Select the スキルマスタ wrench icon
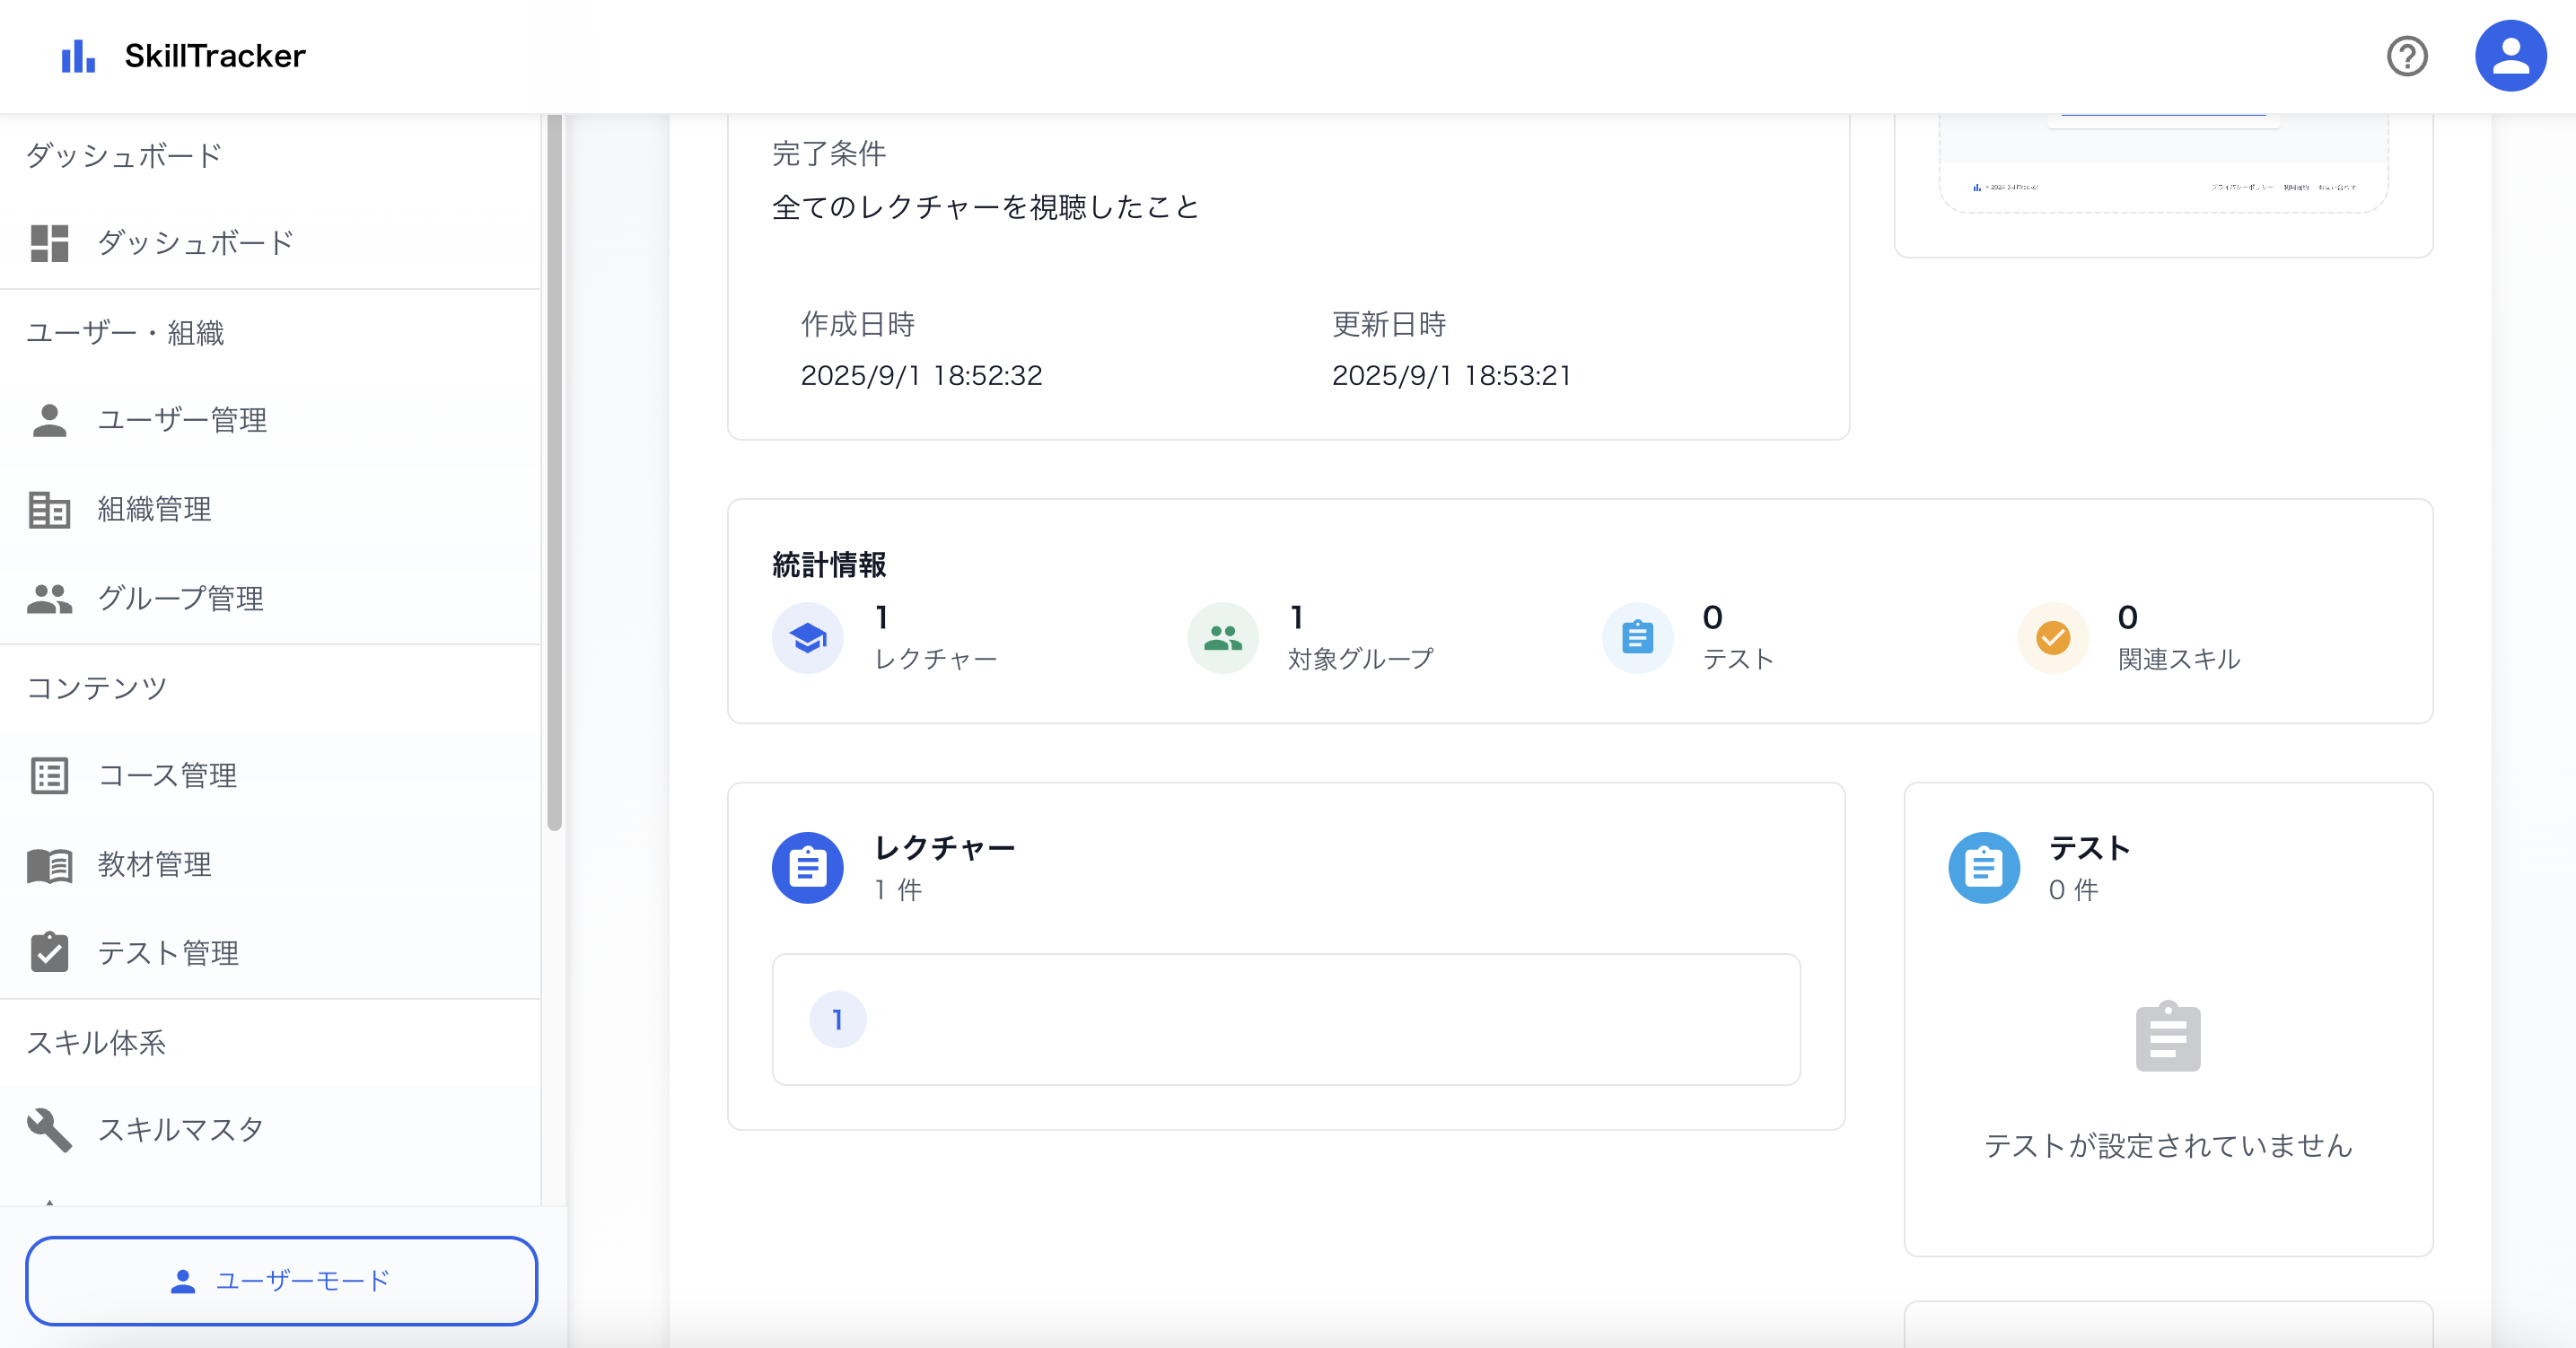This screenshot has width=2576, height=1348. tap(50, 1130)
